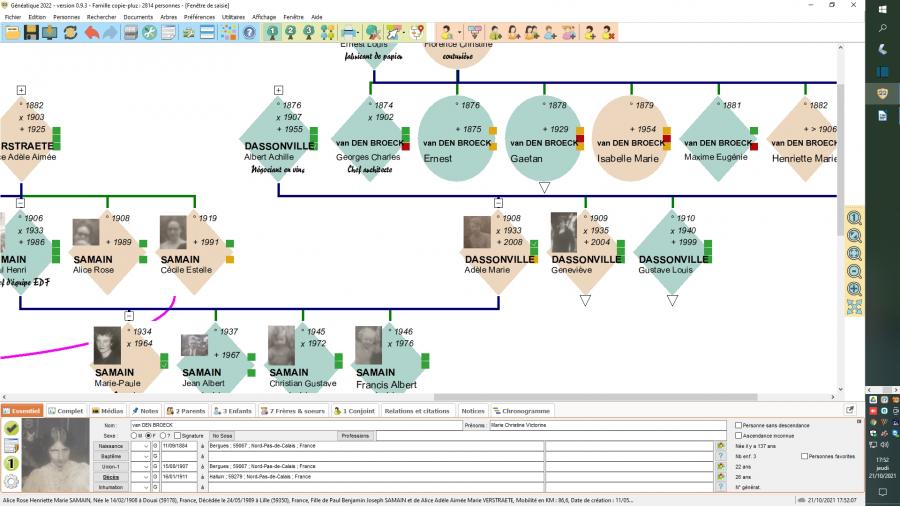Check Ascendance inconnue
Viewport: 900px width, 506px height.
(x=739, y=436)
